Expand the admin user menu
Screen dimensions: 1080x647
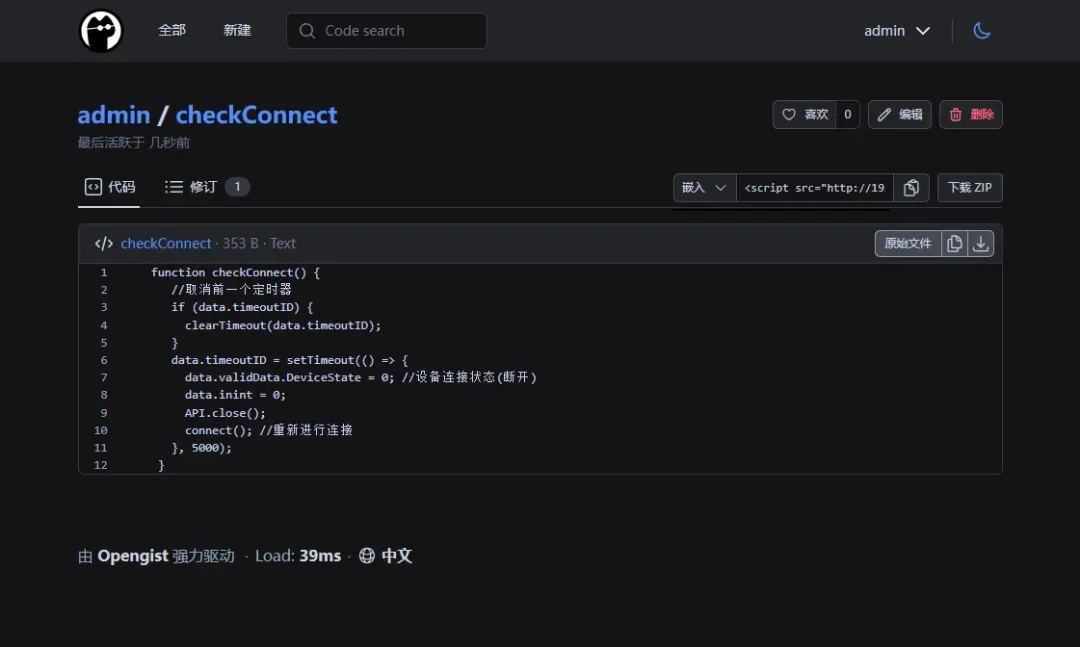[x=897, y=31]
